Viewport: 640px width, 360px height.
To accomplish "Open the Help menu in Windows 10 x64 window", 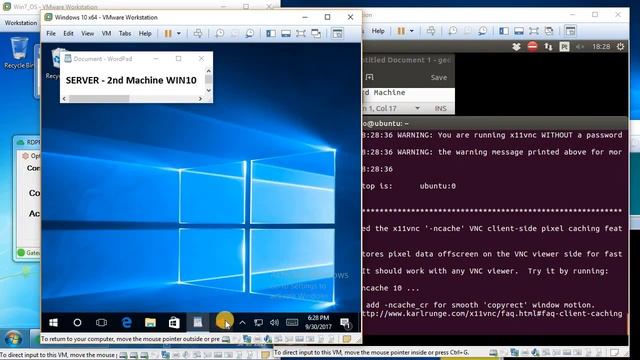I will [145, 33].
